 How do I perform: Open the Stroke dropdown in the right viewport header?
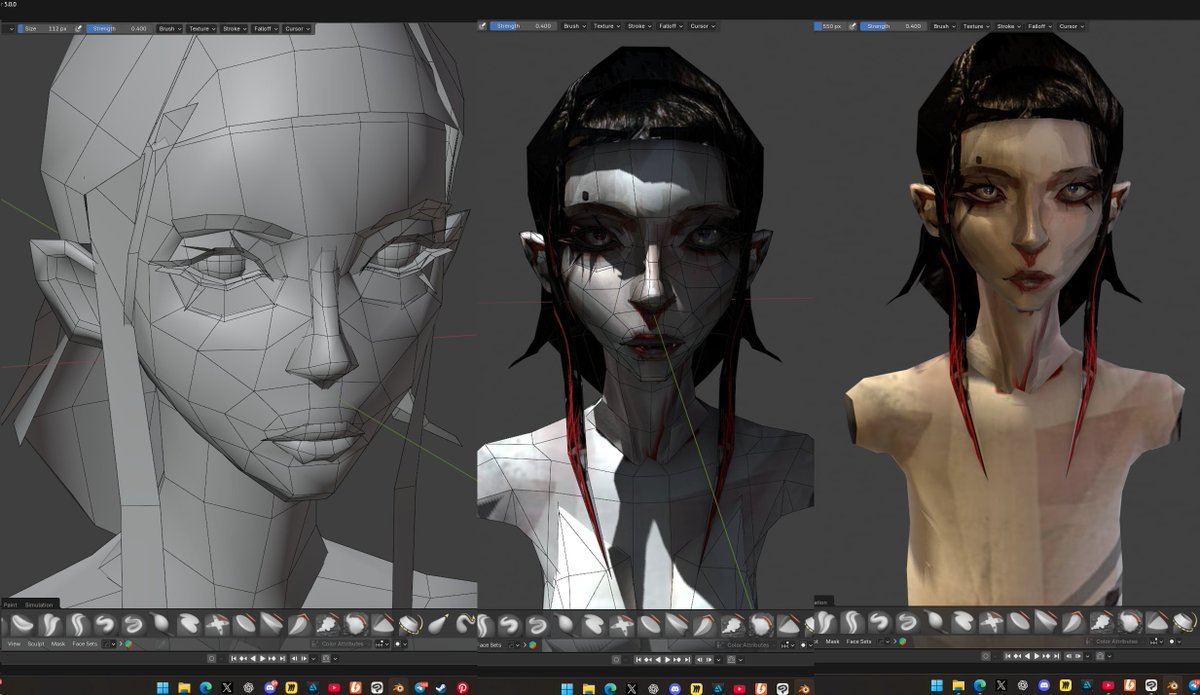pos(1010,27)
